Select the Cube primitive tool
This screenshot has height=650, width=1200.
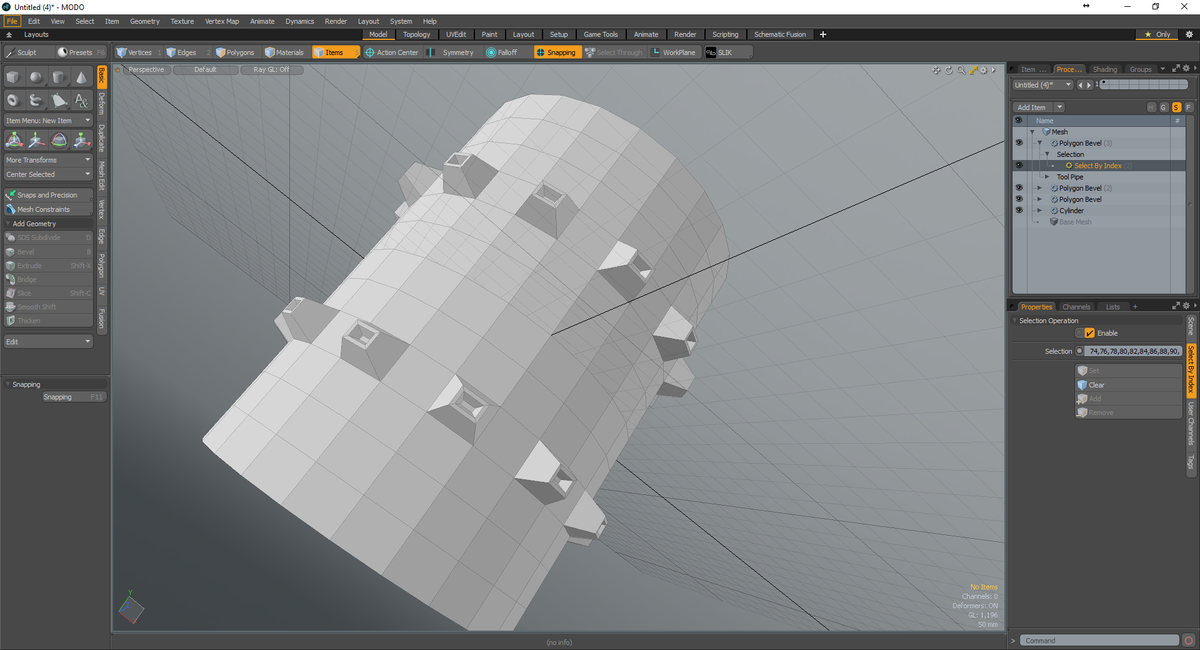[14, 77]
